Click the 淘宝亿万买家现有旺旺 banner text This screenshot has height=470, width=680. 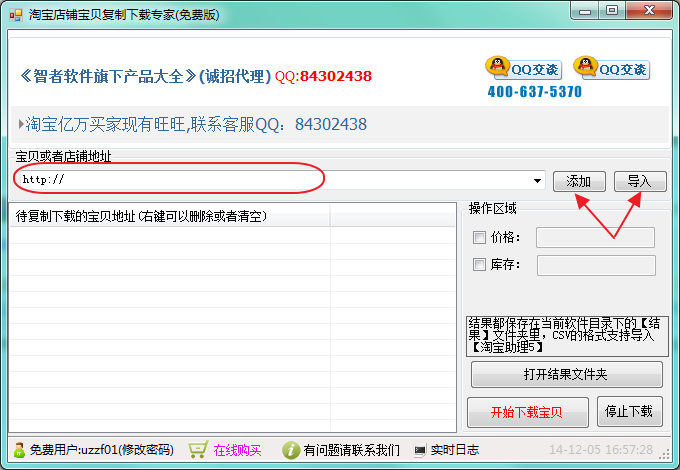point(106,124)
